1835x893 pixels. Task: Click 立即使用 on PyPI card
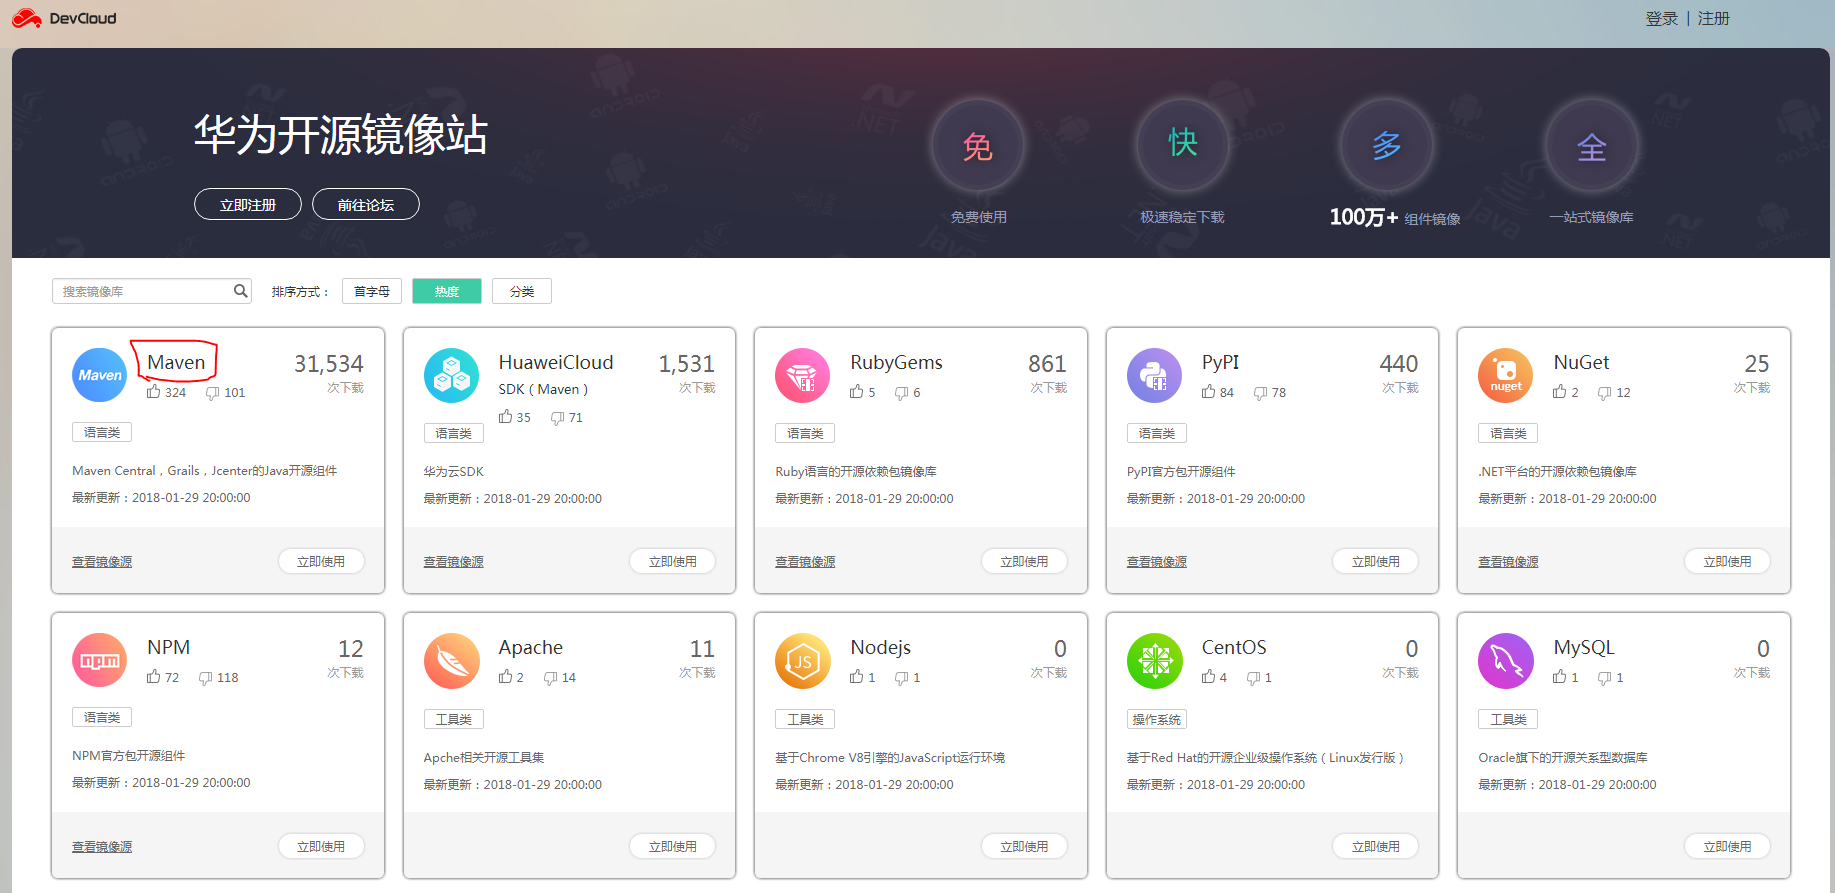[1376, 561]
